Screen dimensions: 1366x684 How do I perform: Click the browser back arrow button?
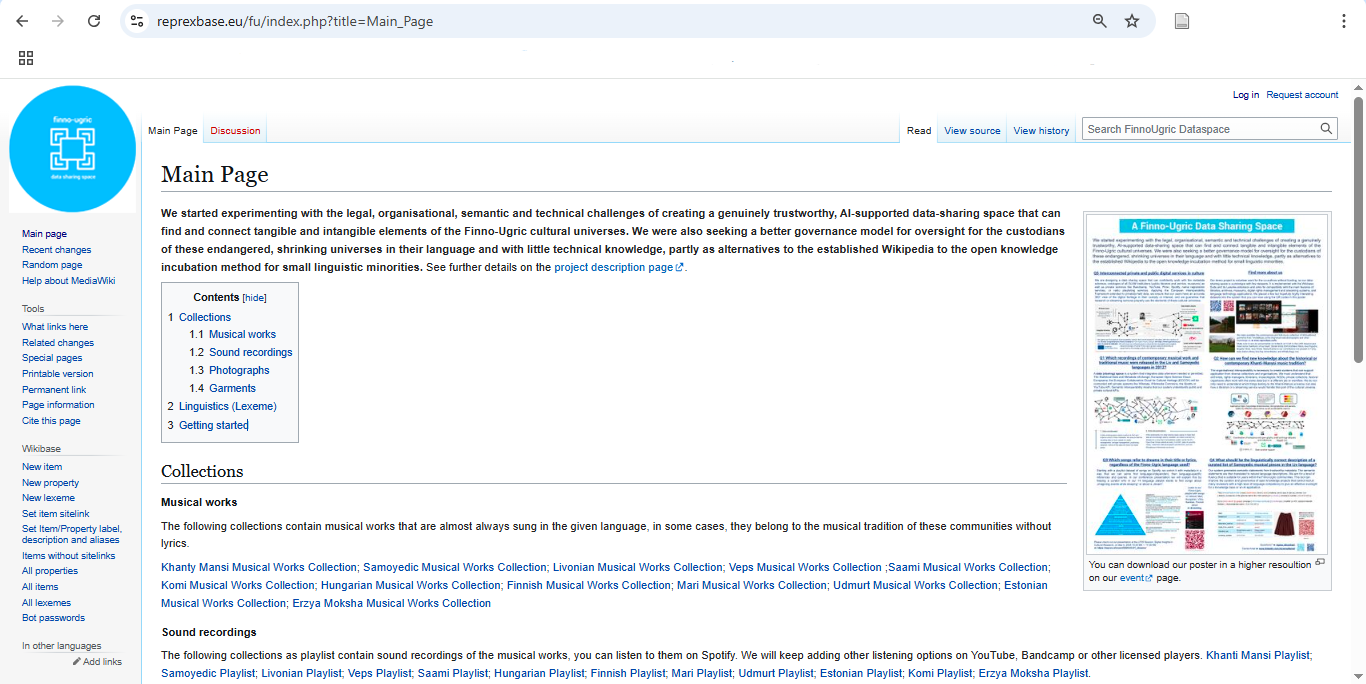coord(22,21)
